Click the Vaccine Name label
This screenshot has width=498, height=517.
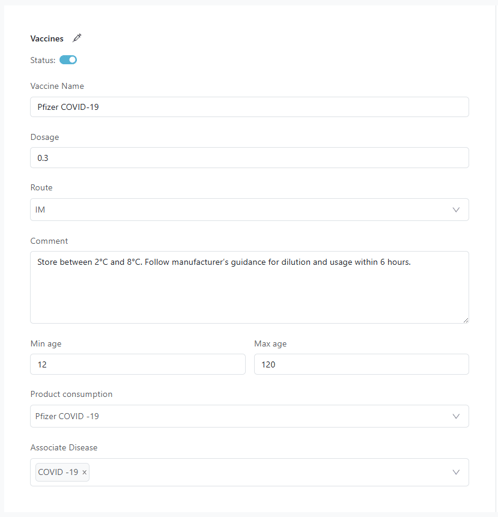(57, 86)
